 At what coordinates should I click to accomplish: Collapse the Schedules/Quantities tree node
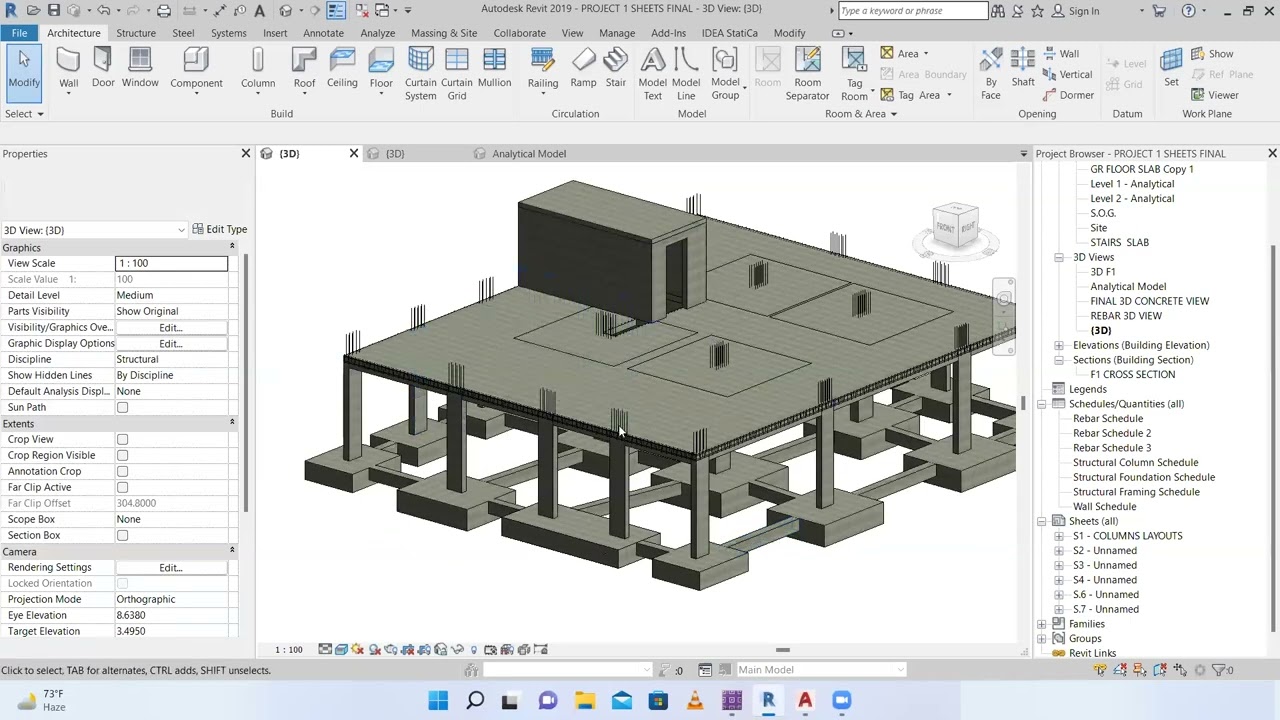1042,404
